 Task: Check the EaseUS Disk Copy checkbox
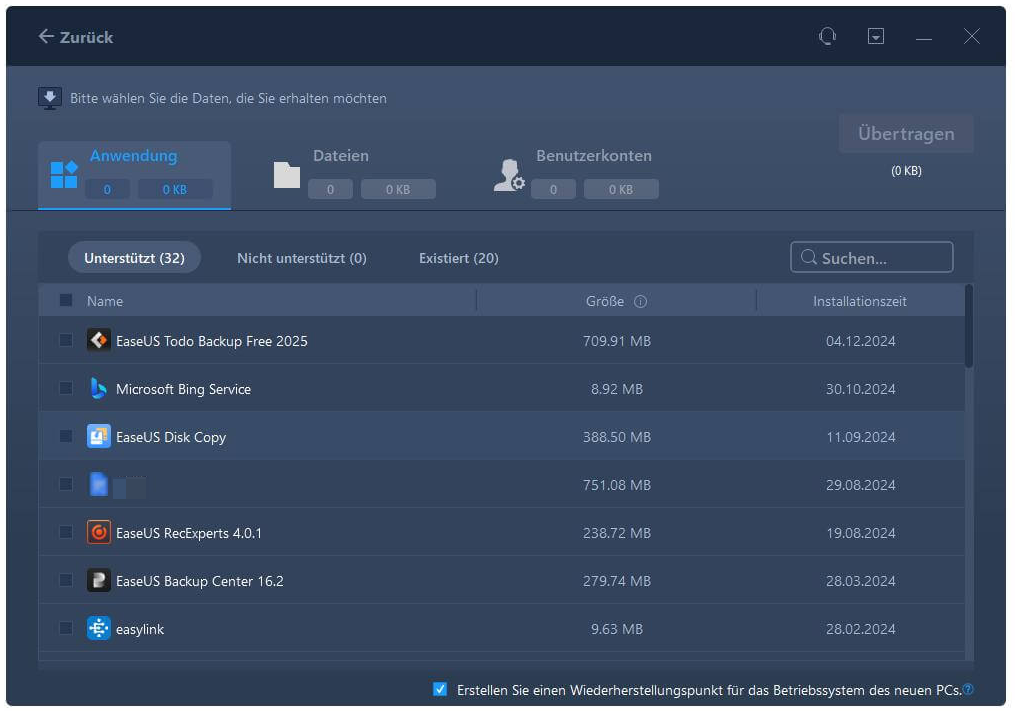(x=66, y=436)
